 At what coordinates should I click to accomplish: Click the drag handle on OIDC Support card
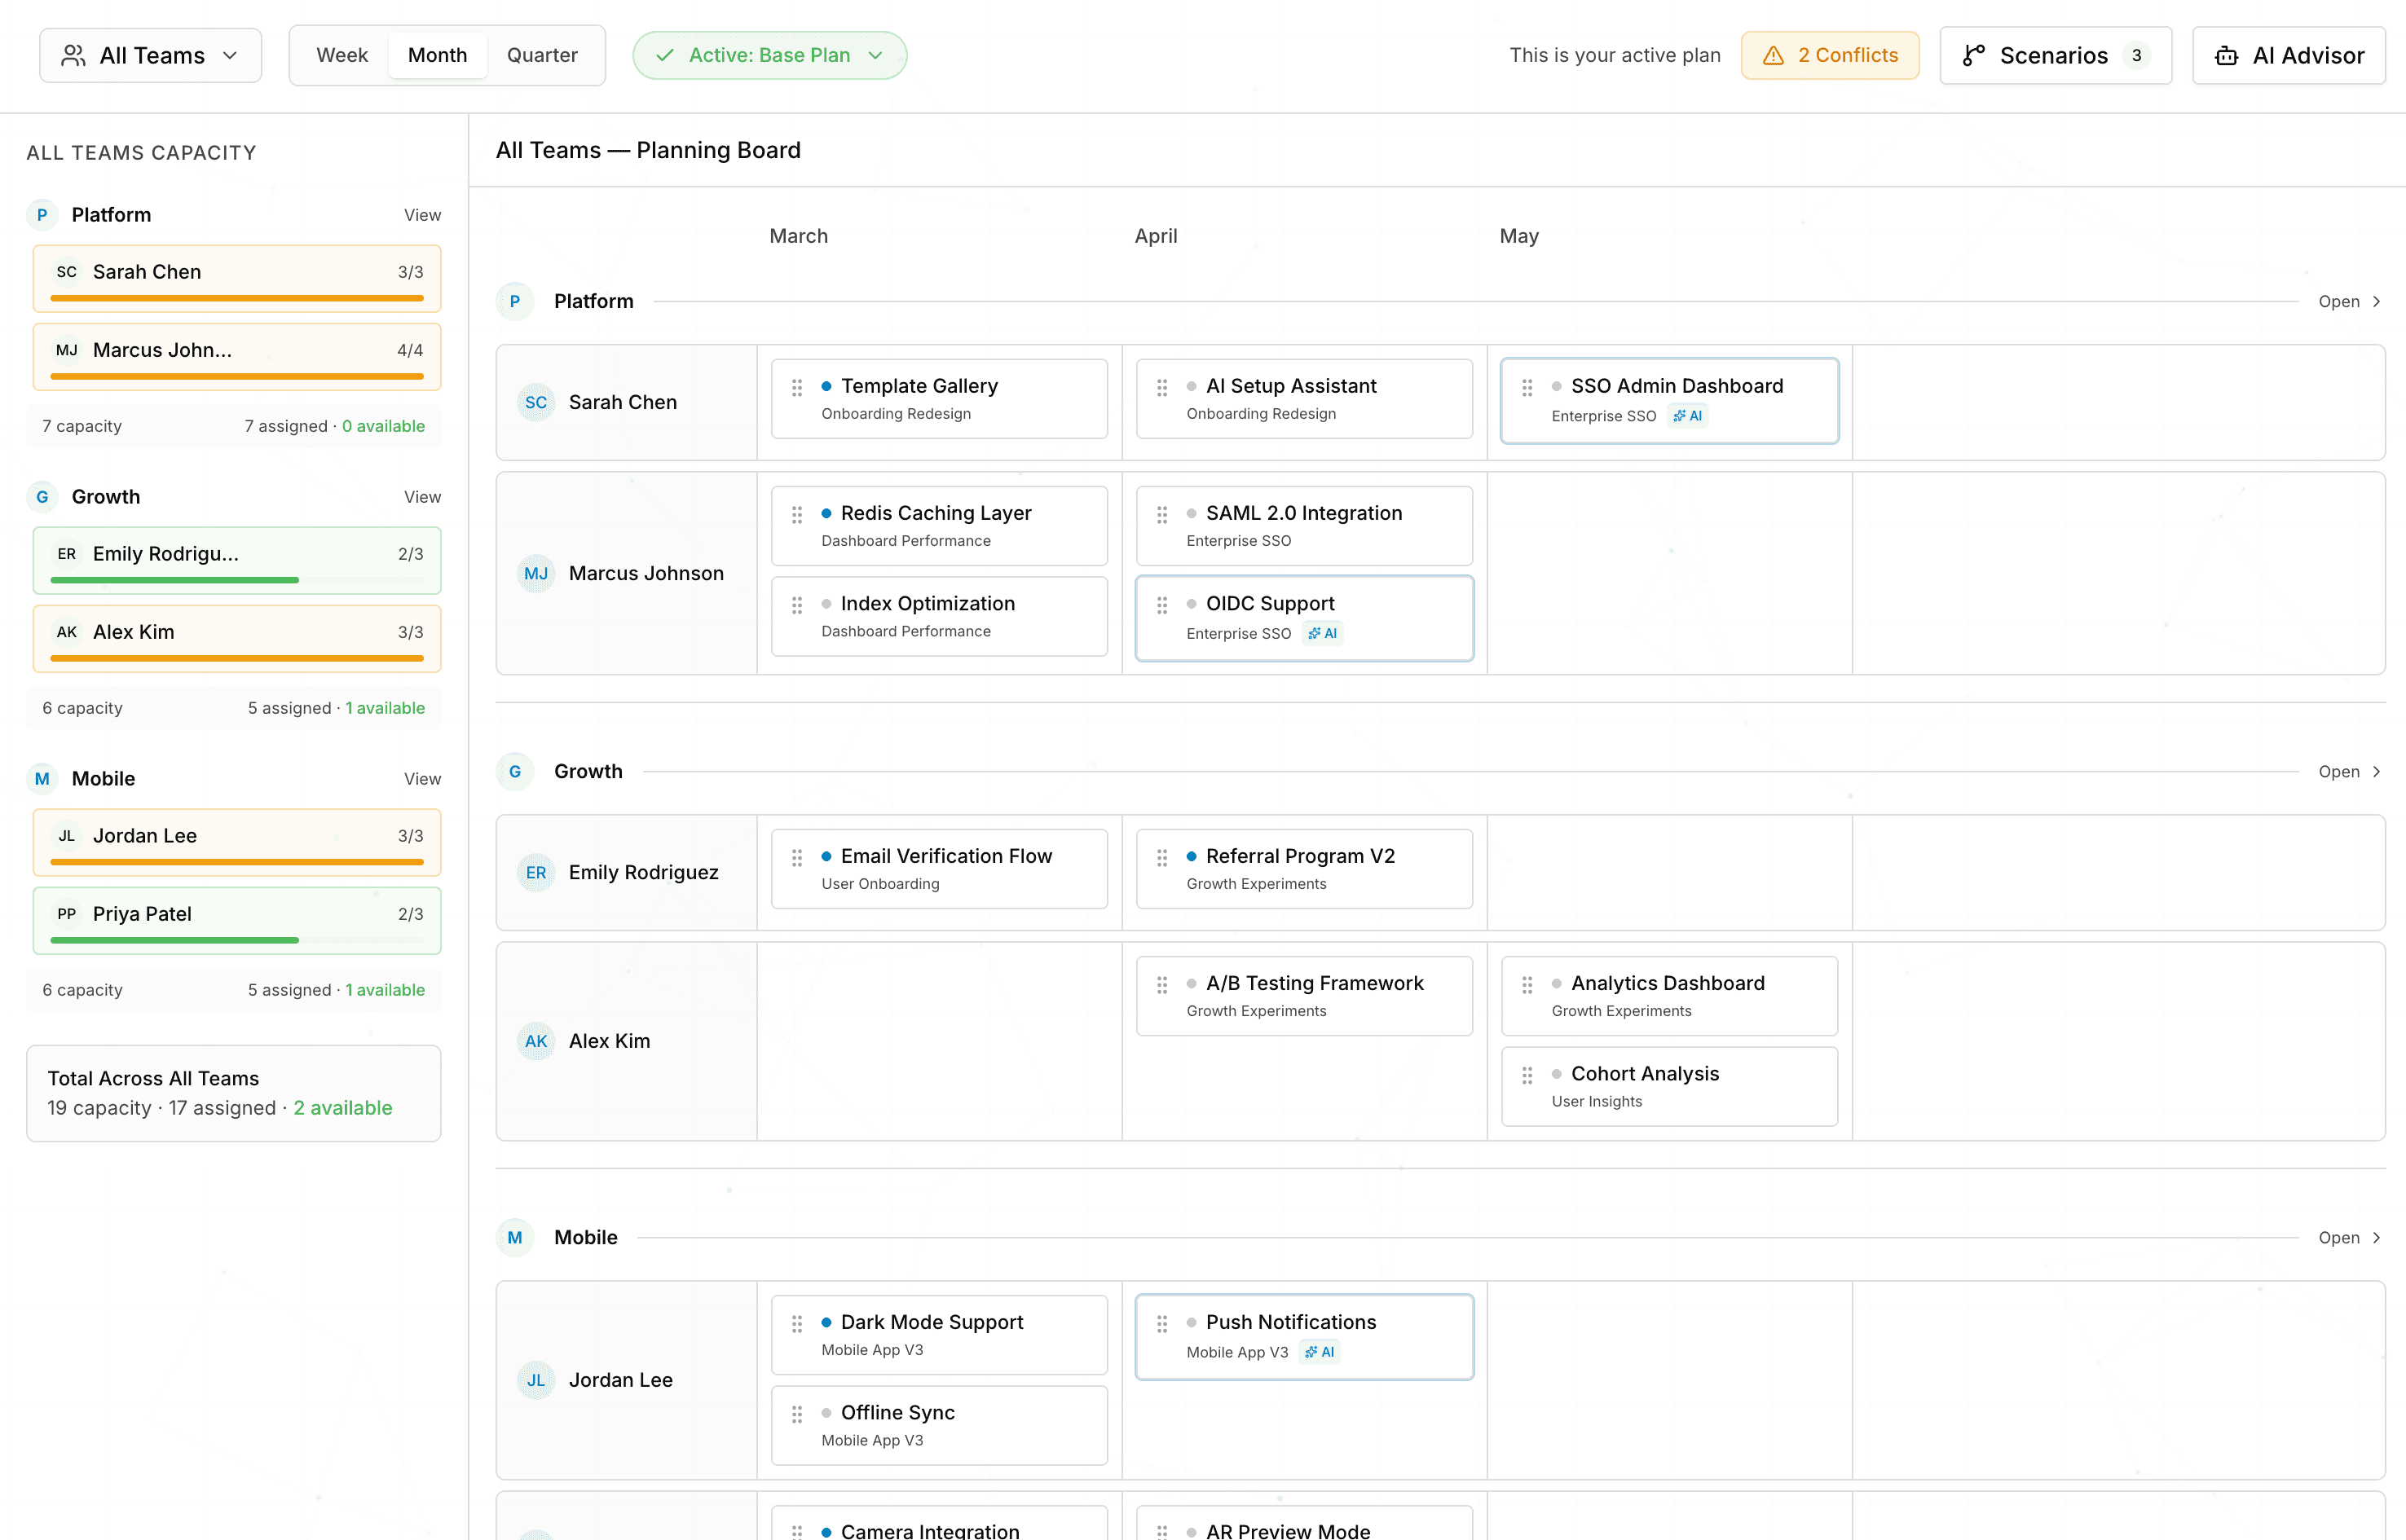point(1161,605)
